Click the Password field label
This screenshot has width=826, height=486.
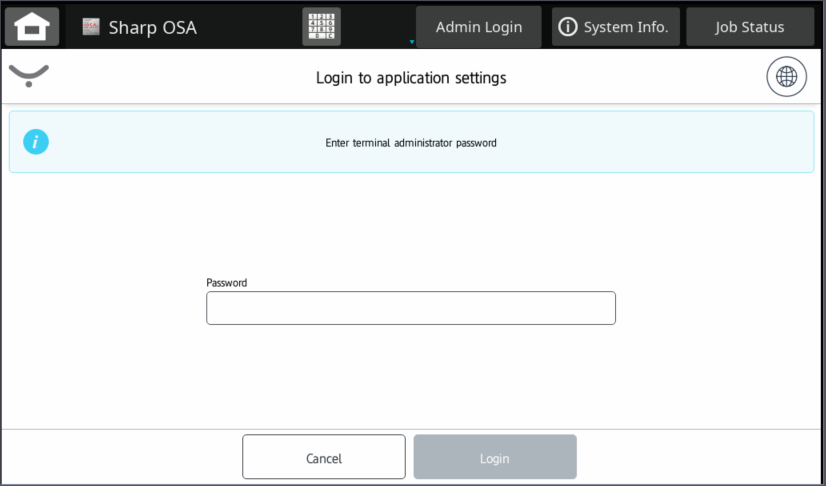coord(226,283)
